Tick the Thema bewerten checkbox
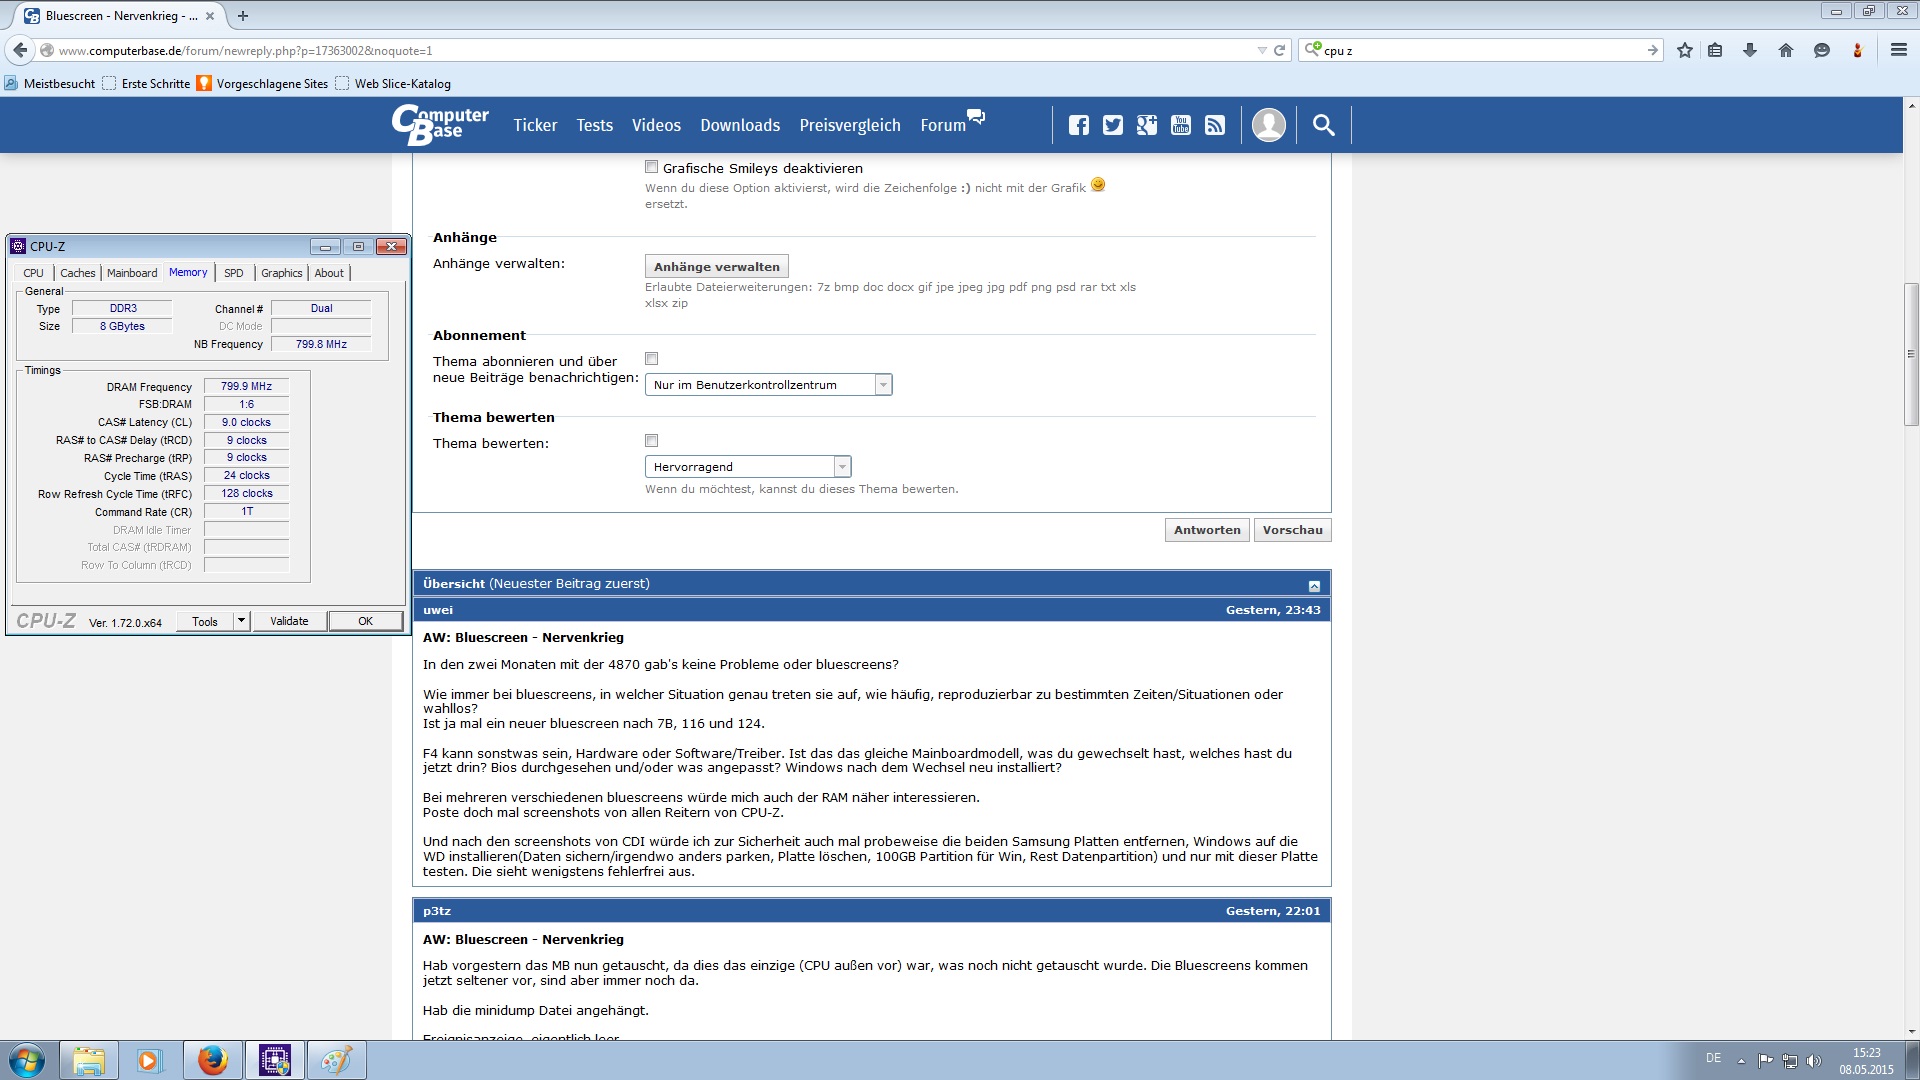The image size is (1920, 1080). pyautogui.click(x=652, y=441)
